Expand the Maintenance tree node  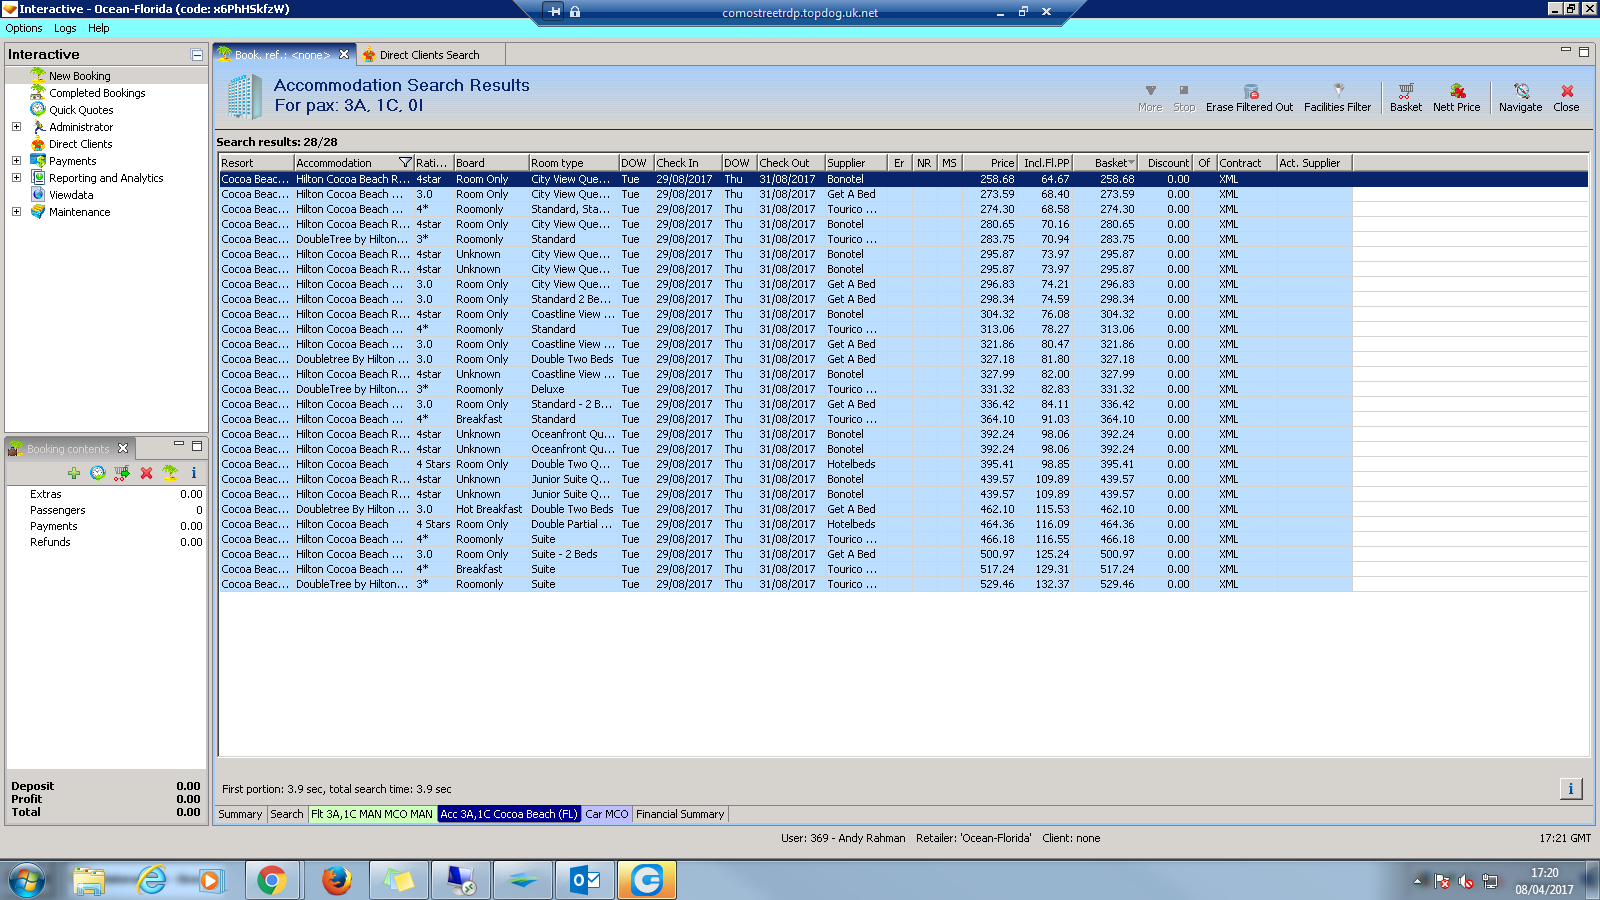16,212
